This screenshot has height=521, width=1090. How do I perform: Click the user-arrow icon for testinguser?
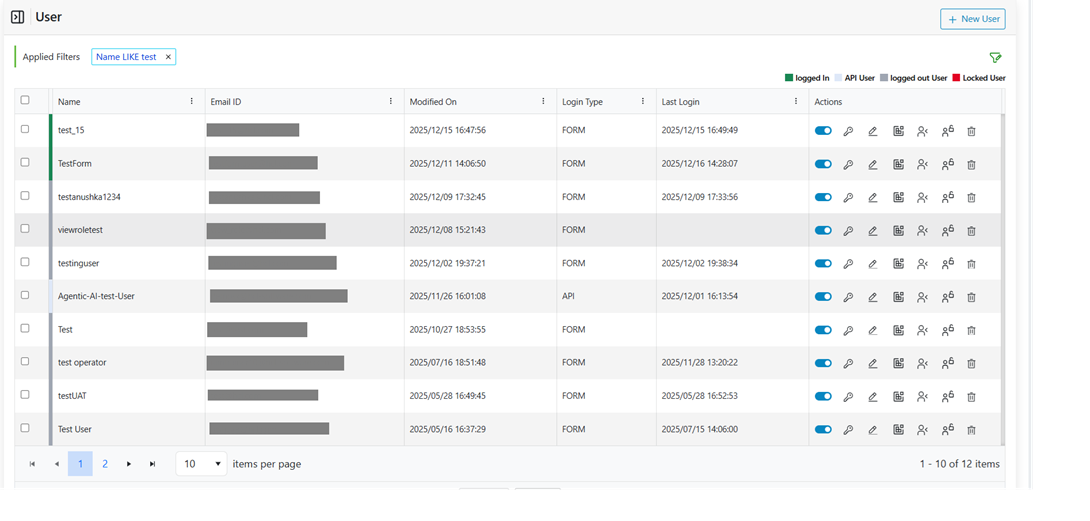pyautogui.click(x=922, y=264)
